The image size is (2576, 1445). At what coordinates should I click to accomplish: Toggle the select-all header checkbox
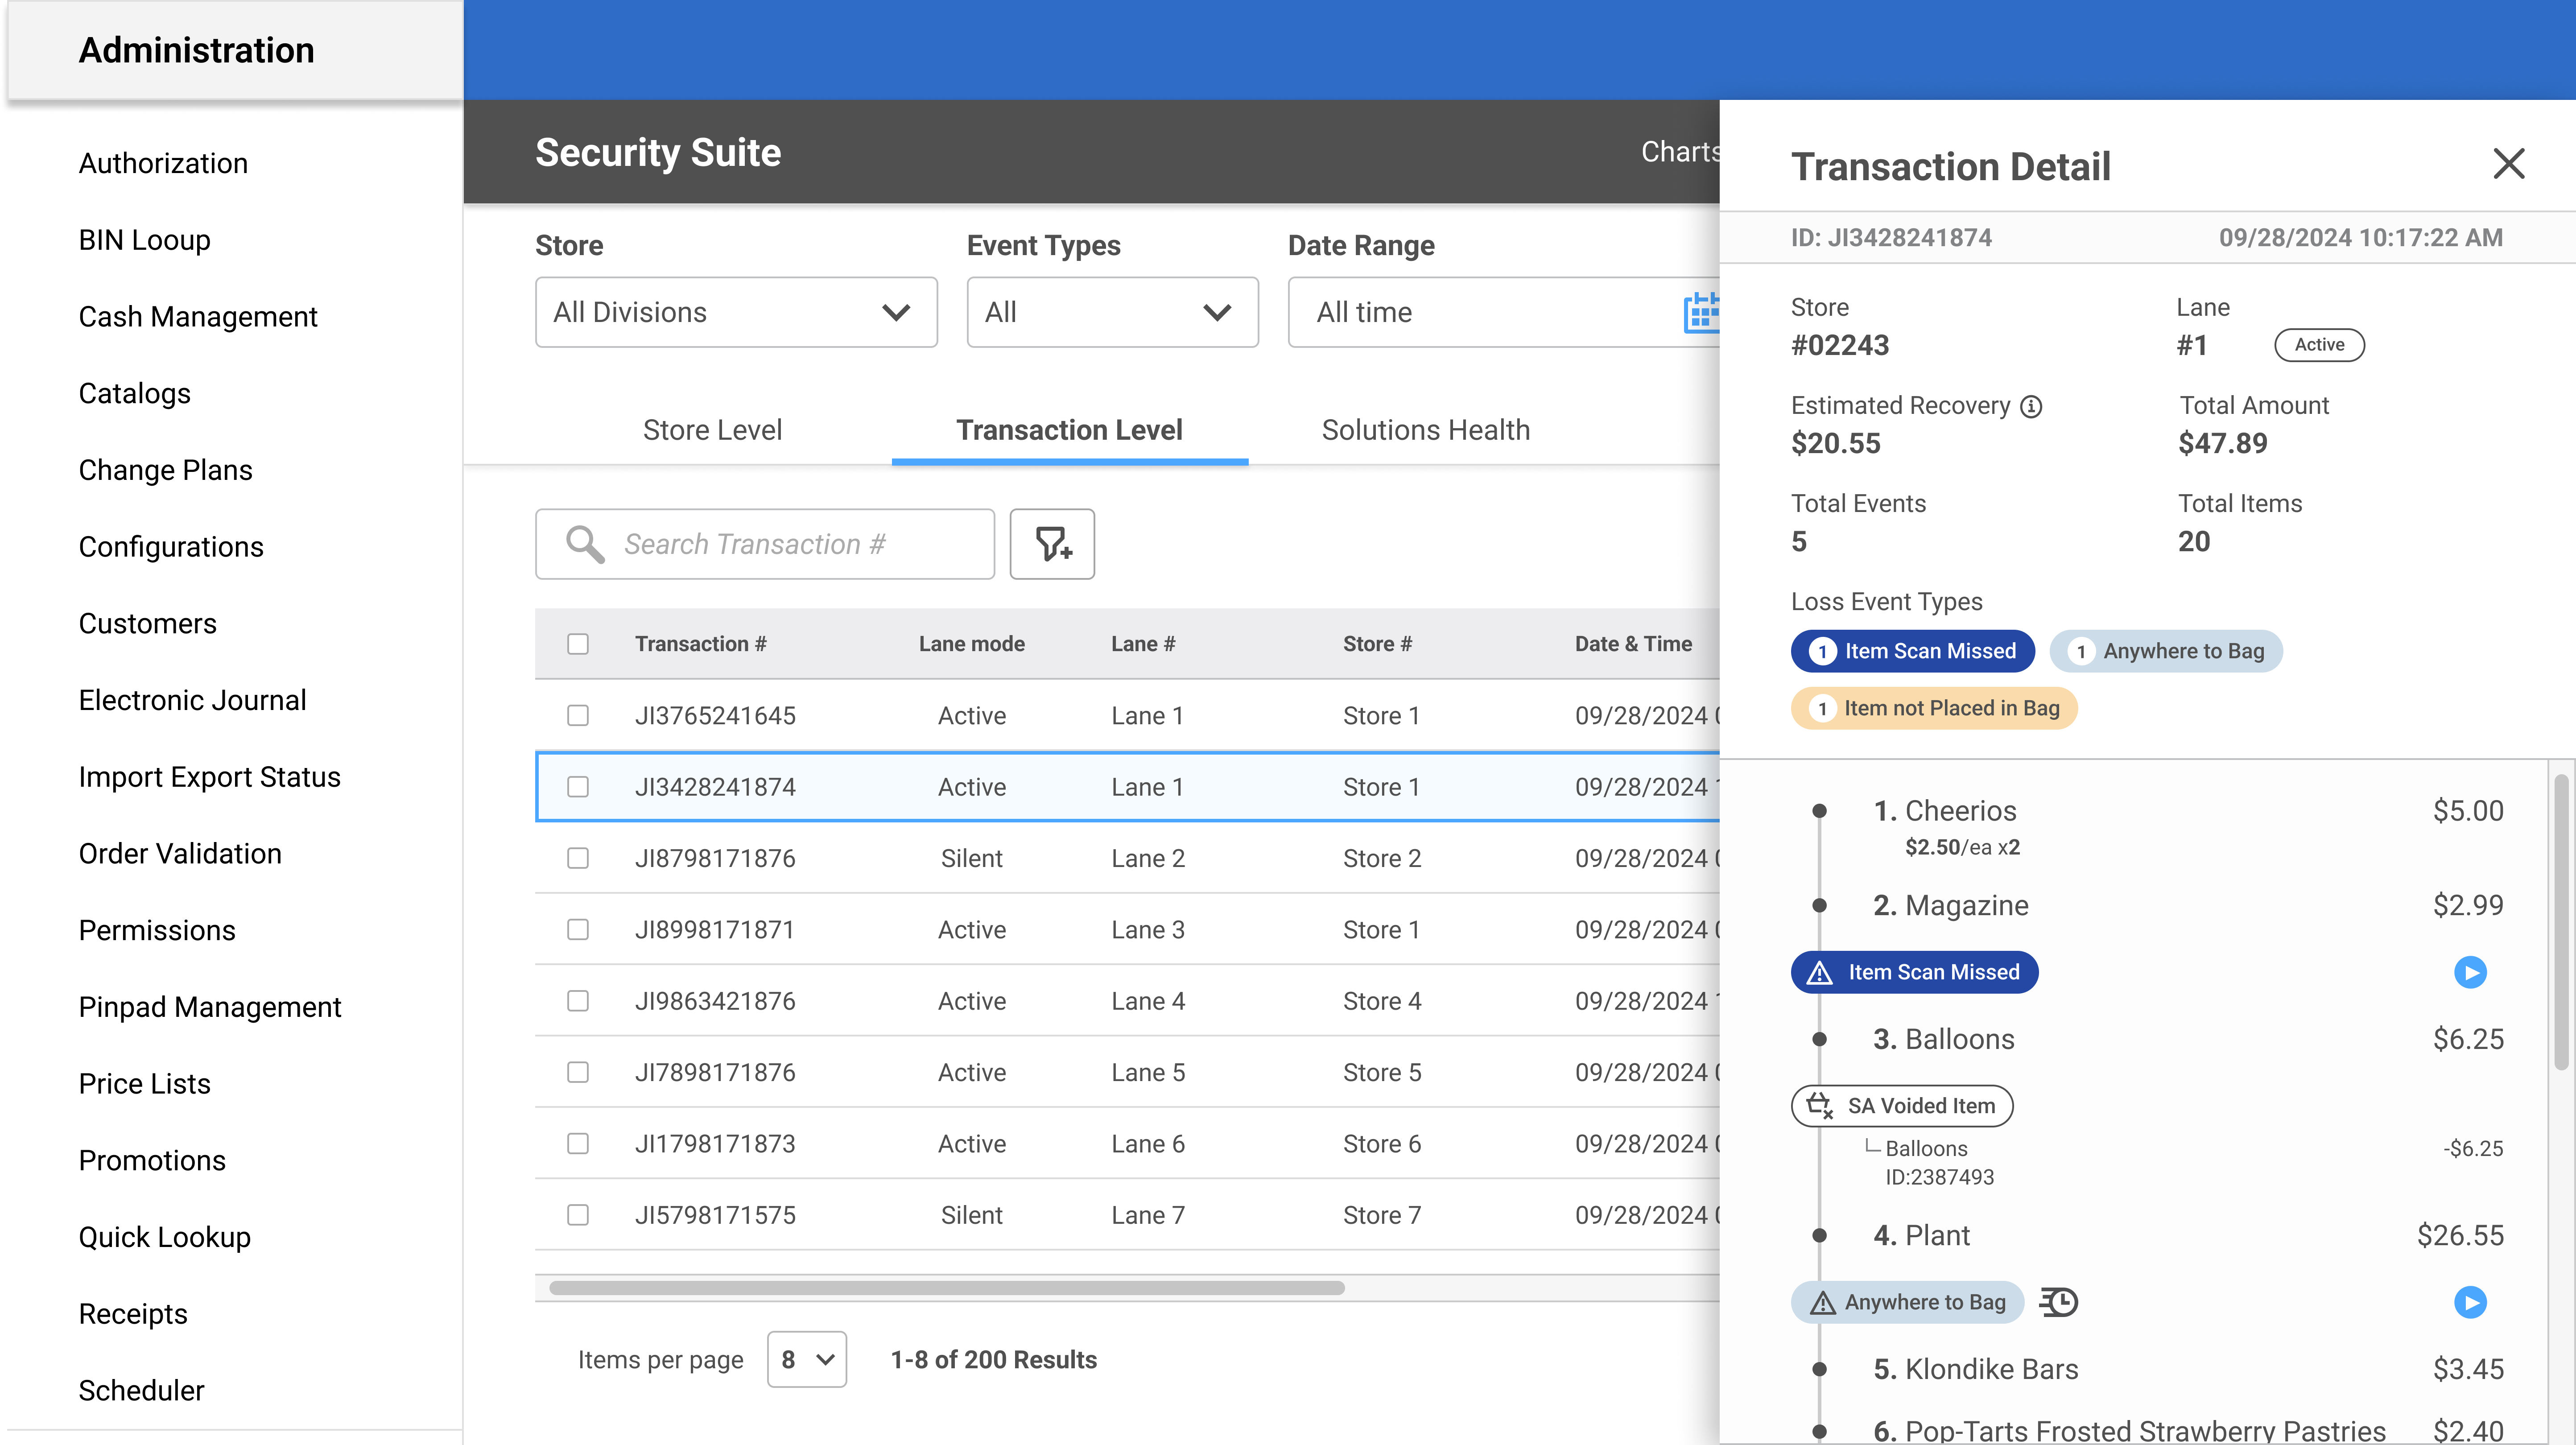[578, 644]
